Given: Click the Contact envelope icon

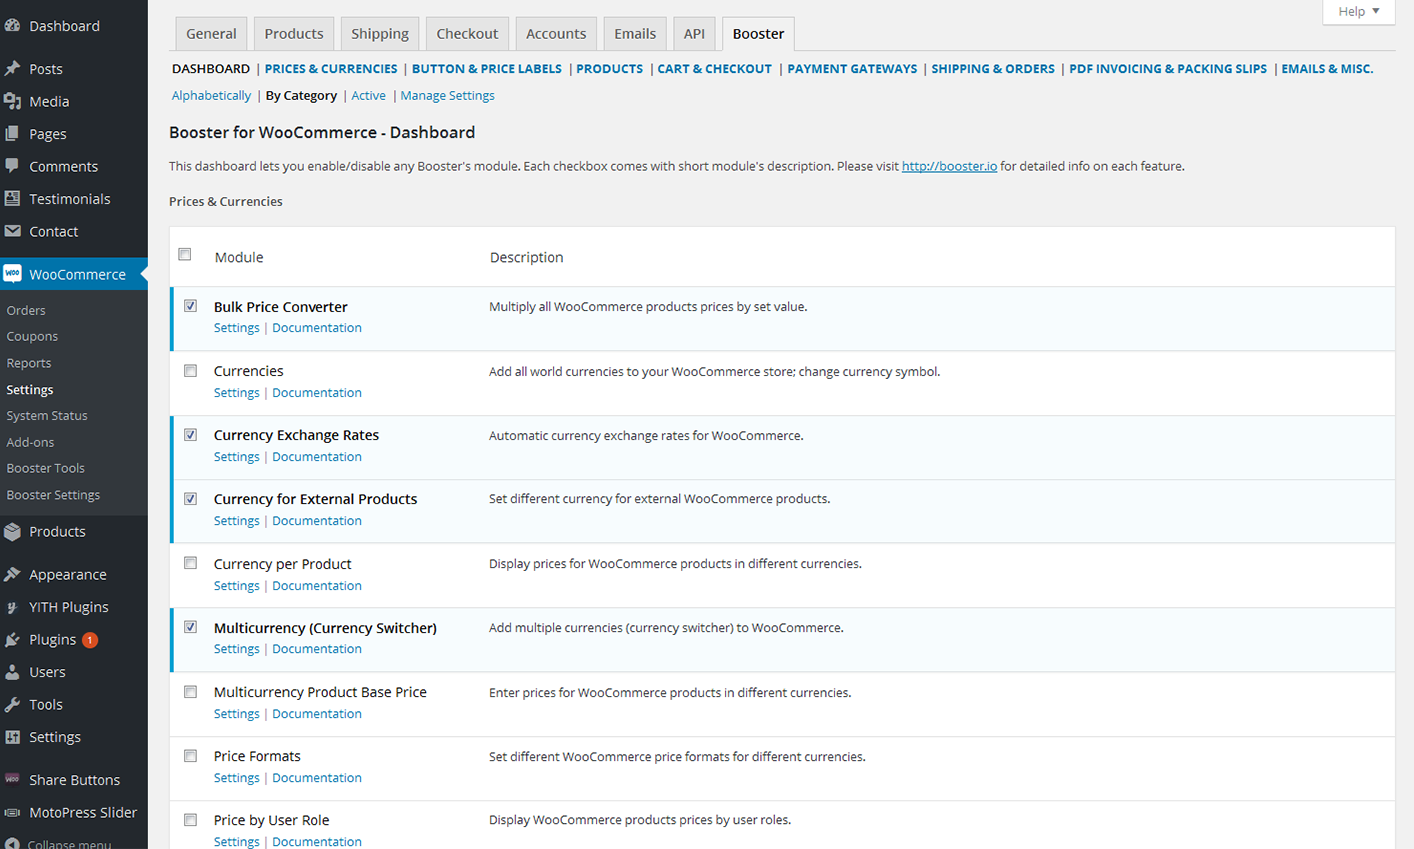Looking at the screenshot, I should [12, 231].
